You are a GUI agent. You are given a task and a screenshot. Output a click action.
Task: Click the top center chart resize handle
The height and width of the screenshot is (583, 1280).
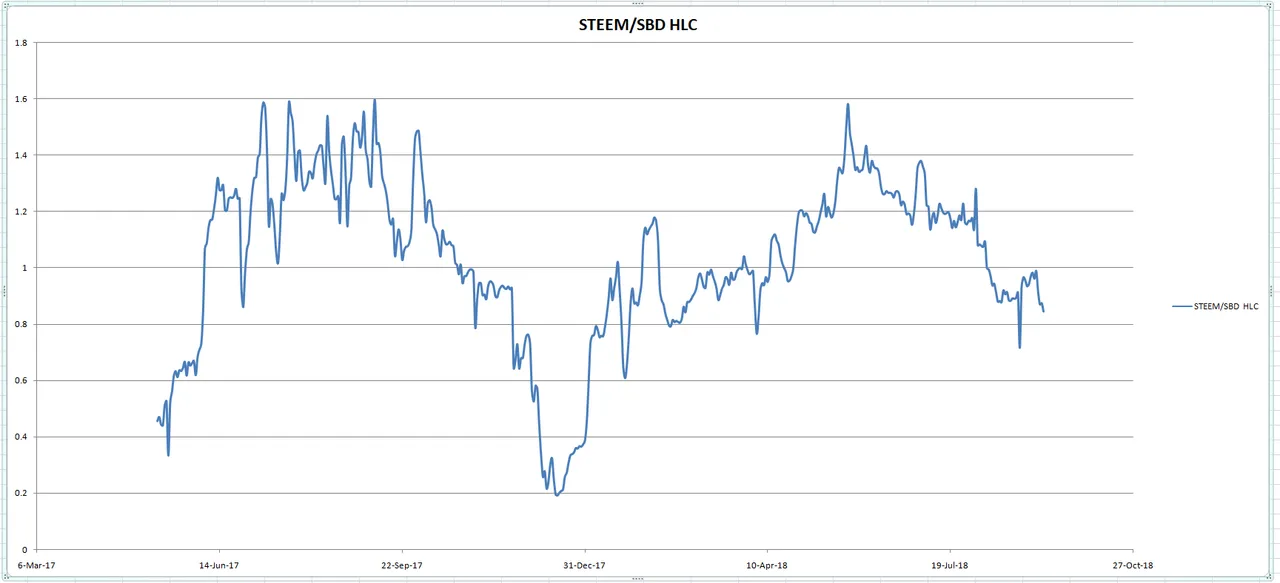(639, 4)
